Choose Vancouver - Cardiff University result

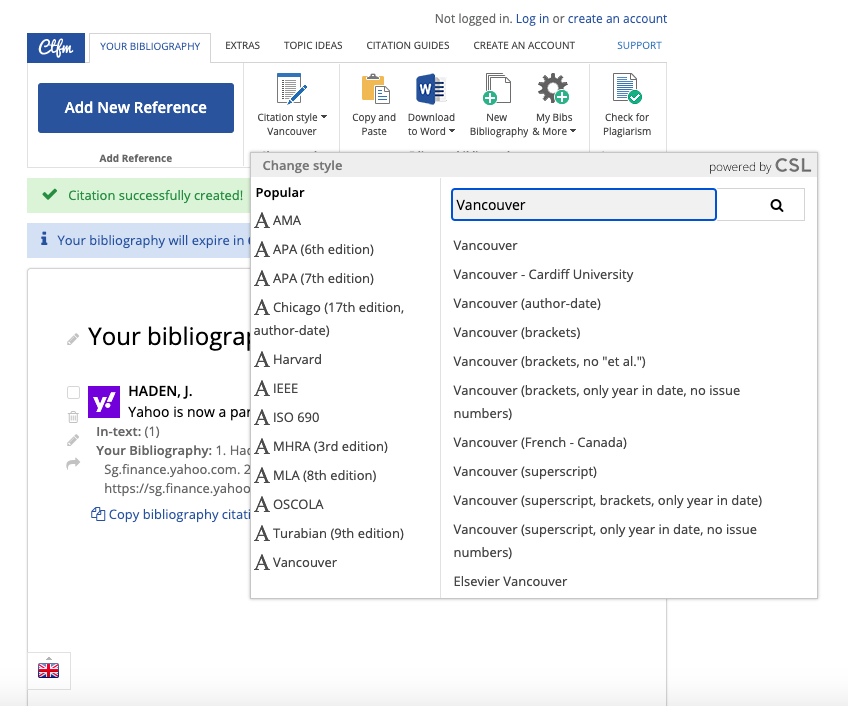[543, 275]
